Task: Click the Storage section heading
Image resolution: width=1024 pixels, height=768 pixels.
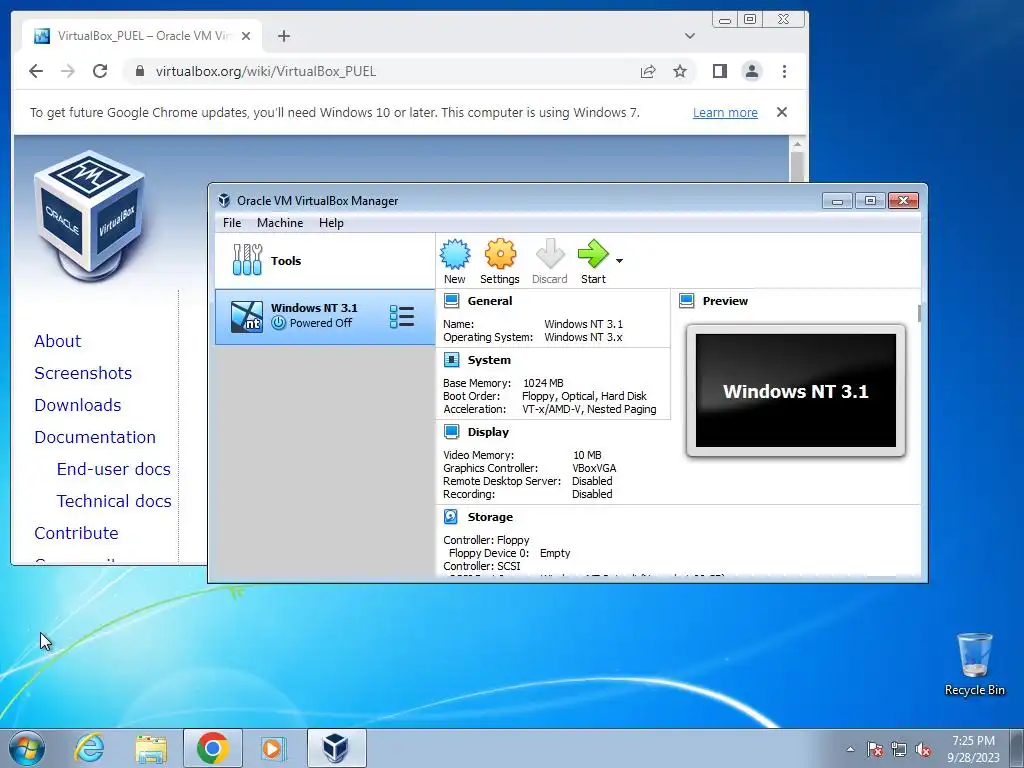Action: click(x=490, y=517)
